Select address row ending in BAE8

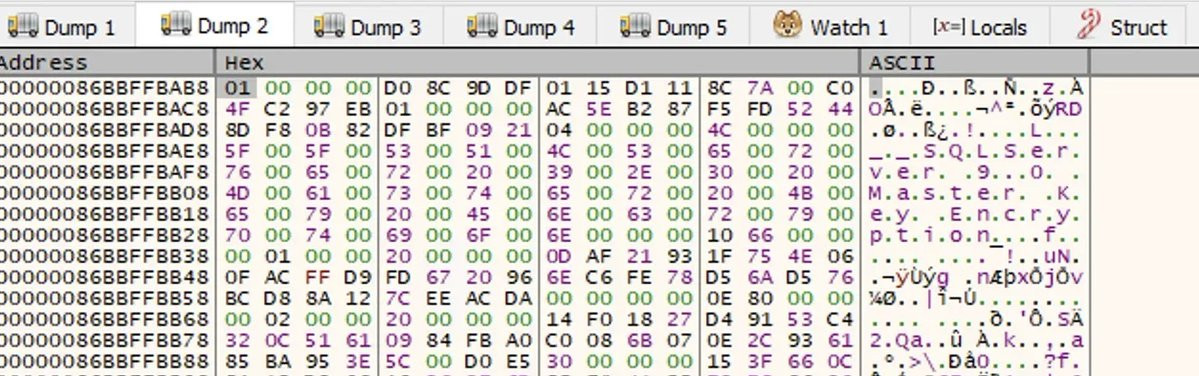click(104, 151)
